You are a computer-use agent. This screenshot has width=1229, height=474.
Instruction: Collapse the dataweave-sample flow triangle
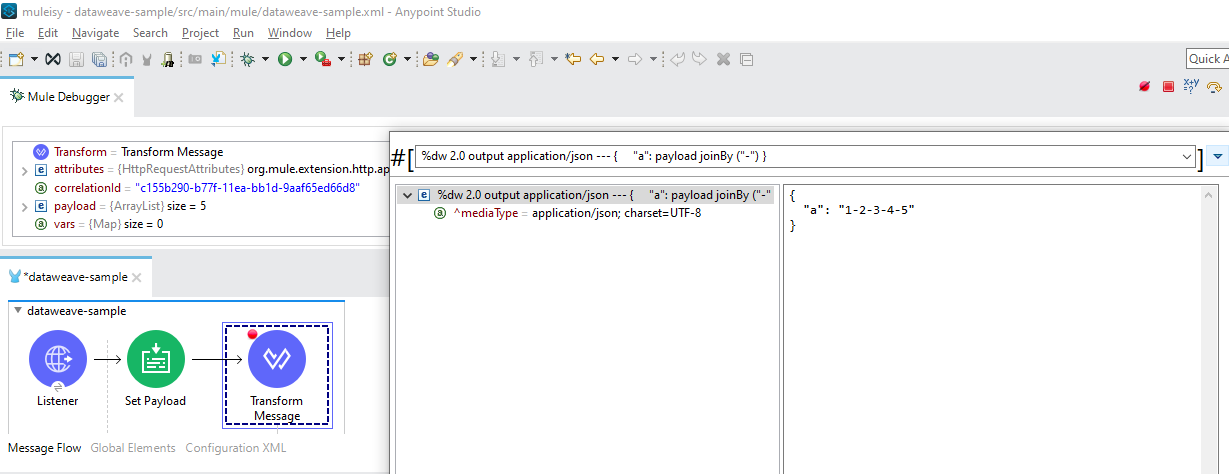pyautogui.click(x=18, y=310)
